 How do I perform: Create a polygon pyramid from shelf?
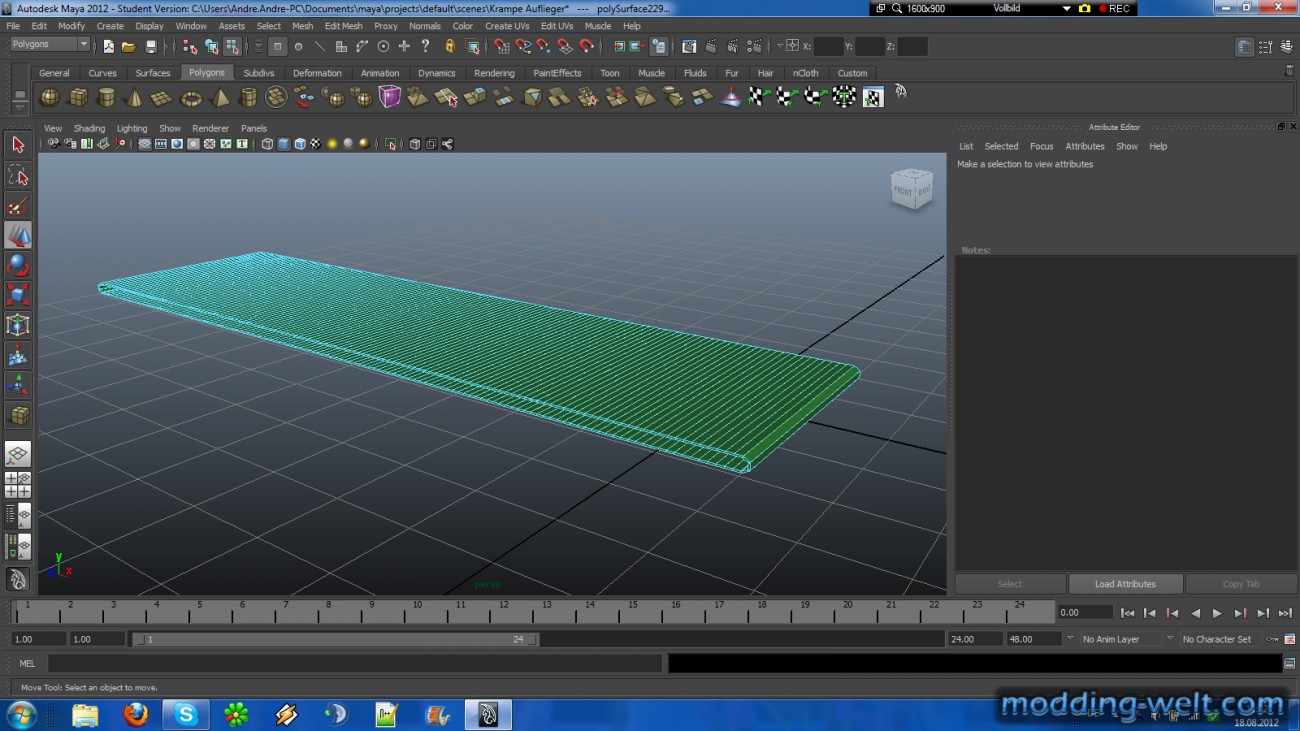219,97
